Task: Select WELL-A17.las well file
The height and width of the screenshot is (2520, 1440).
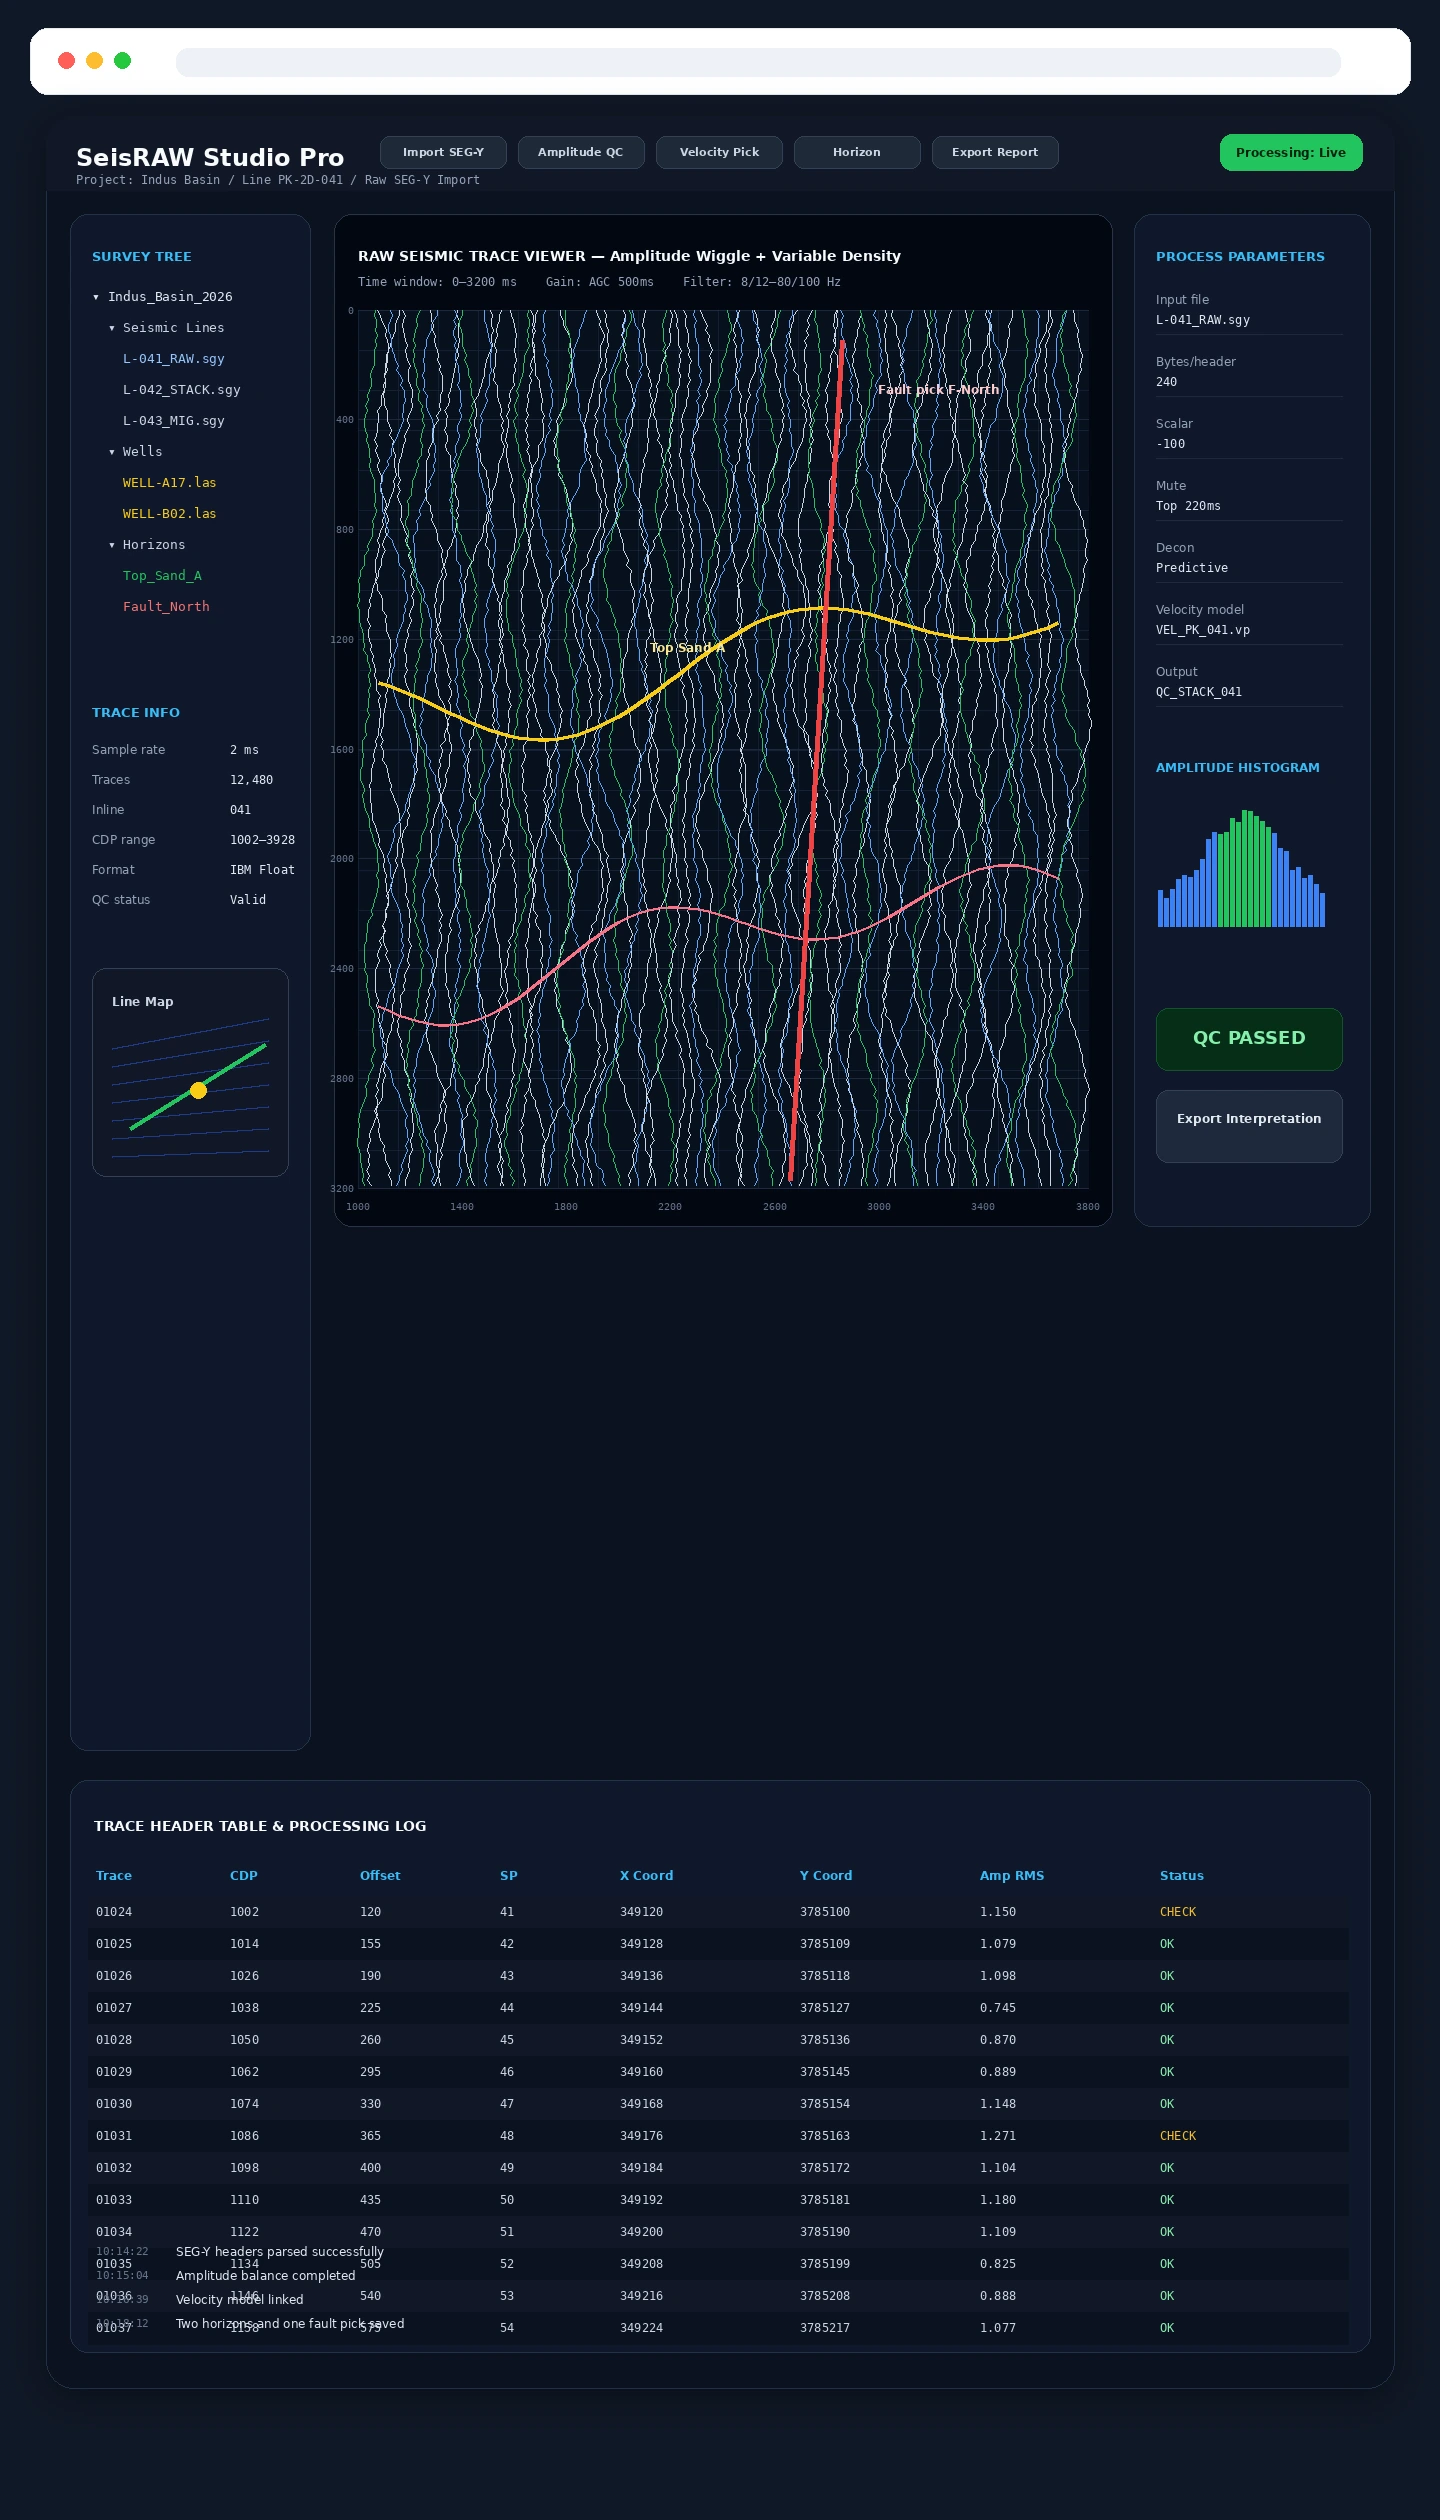Action: tap(169, 483)
